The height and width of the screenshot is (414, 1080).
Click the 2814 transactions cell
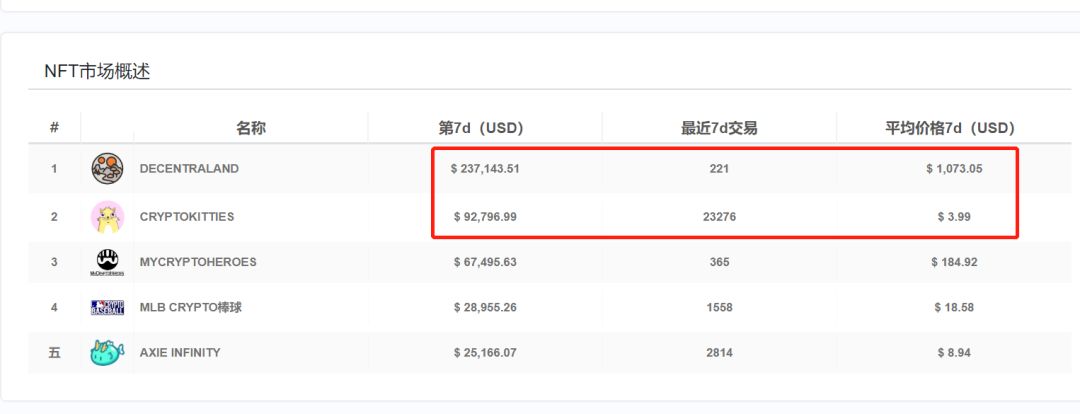tap(719, 353)
